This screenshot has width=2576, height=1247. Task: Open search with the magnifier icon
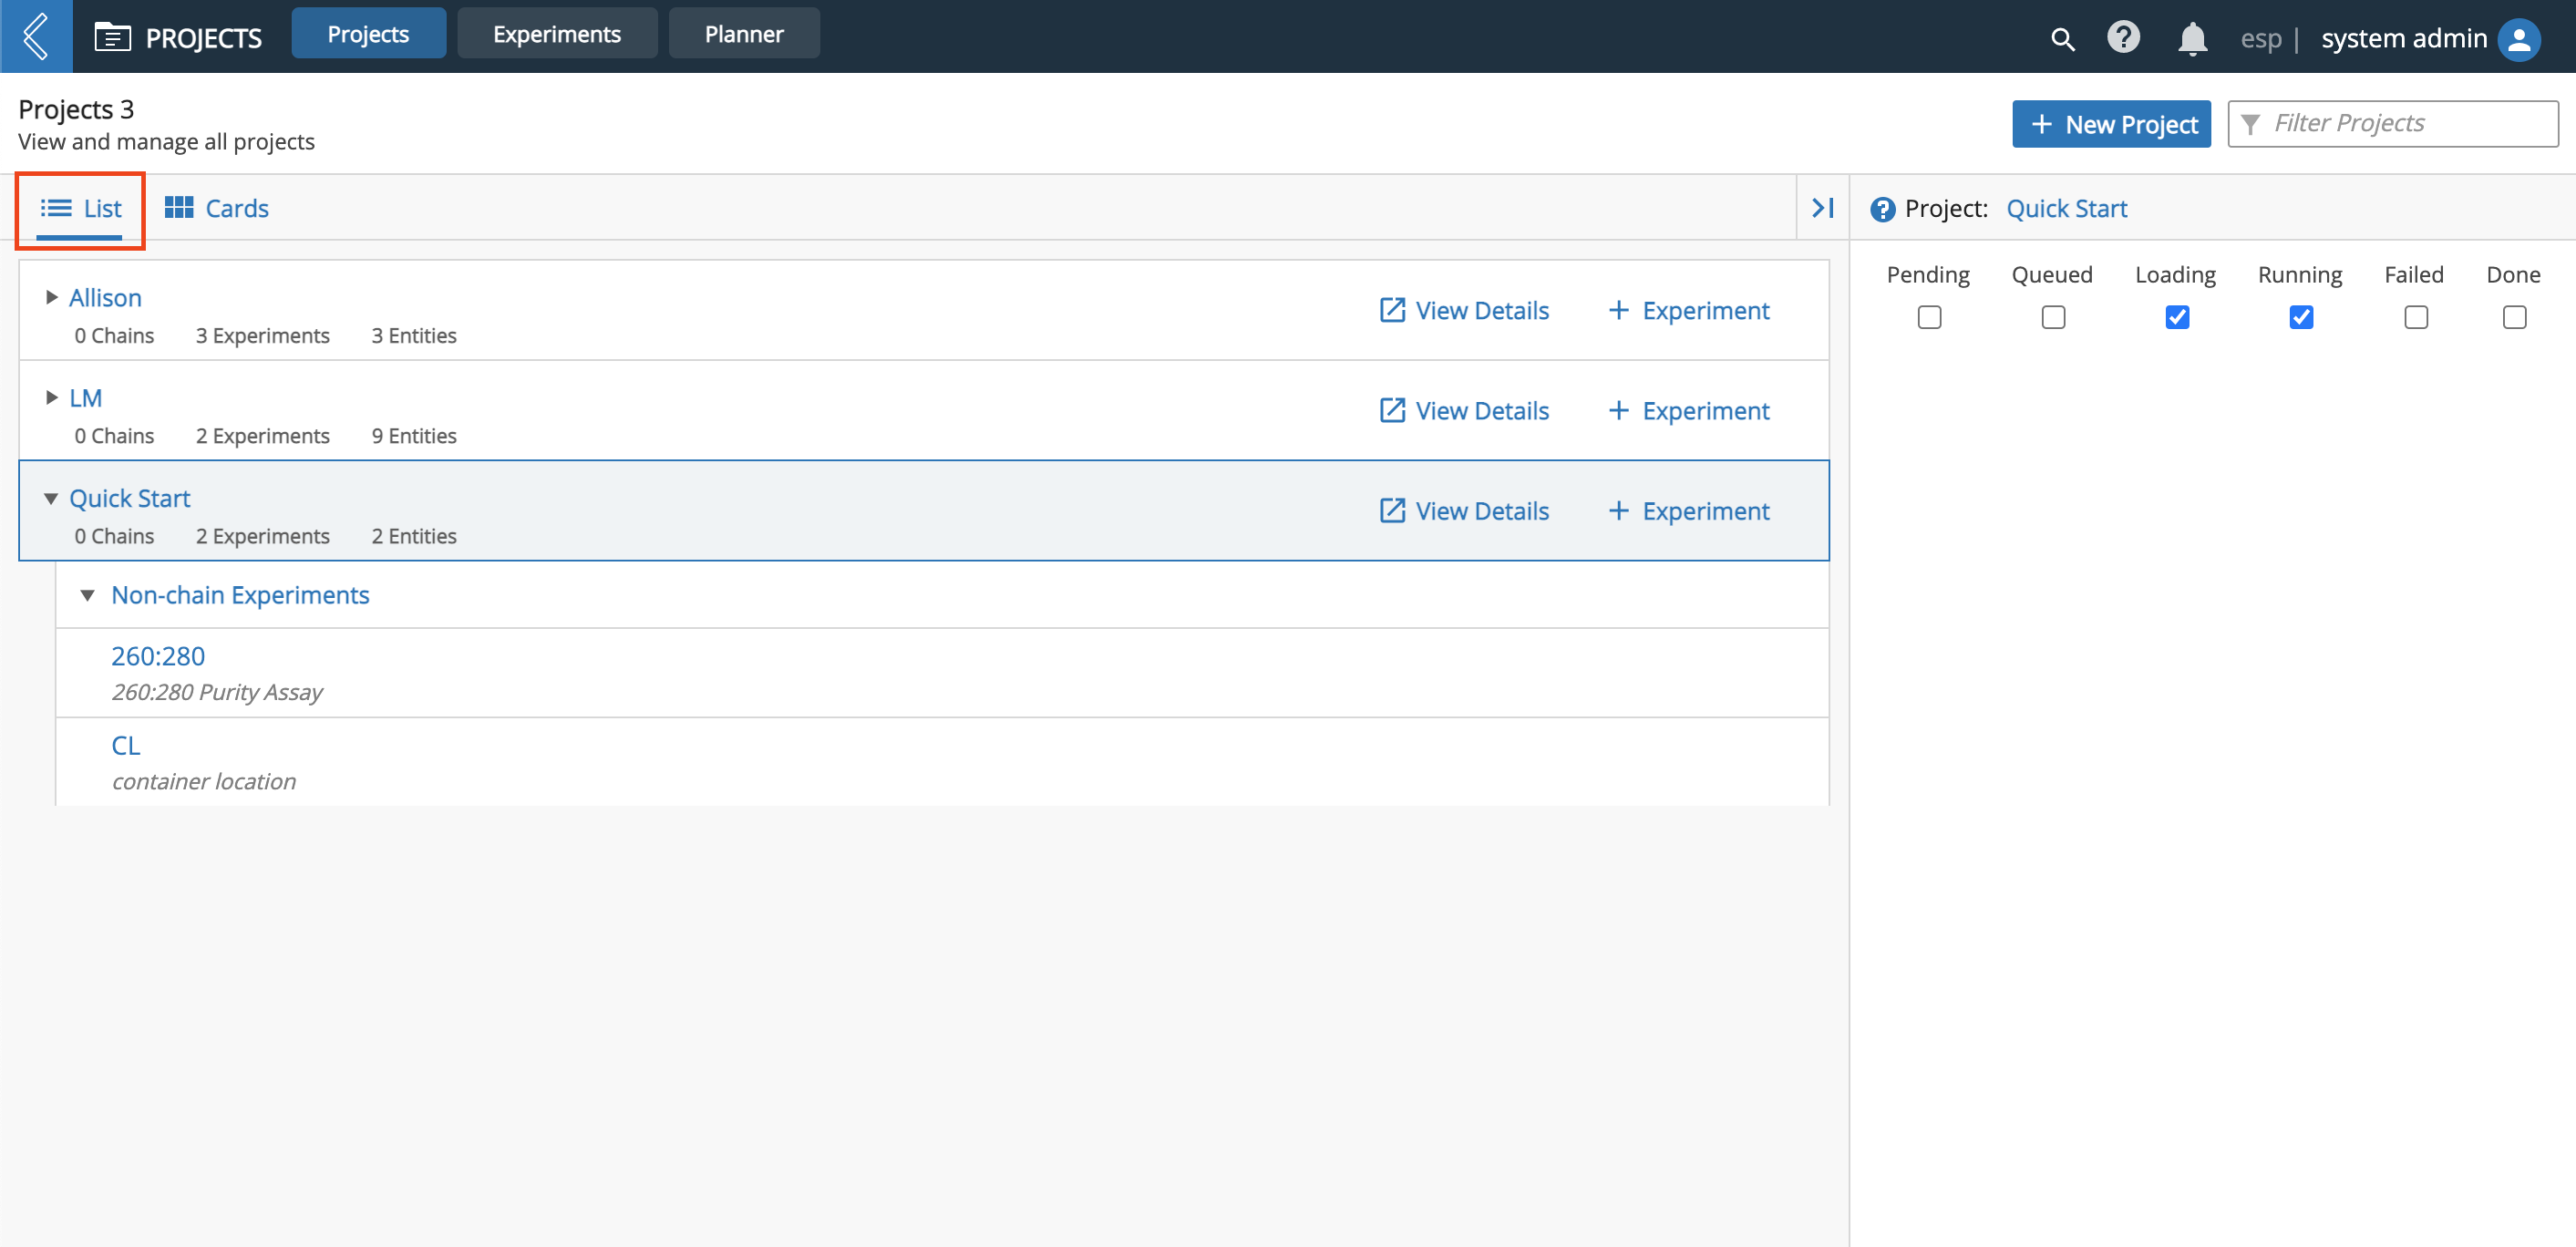tap(2062, 39)
